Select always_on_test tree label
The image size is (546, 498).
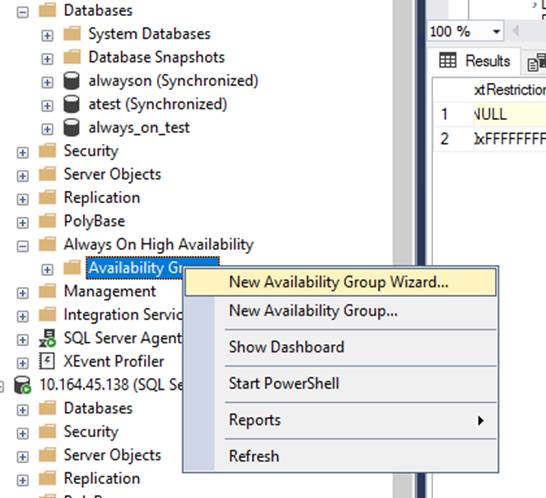pos(139,128)
